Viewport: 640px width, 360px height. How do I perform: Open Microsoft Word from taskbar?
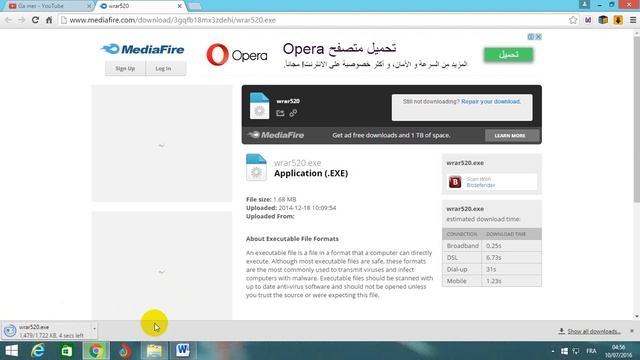click(182, 351)
